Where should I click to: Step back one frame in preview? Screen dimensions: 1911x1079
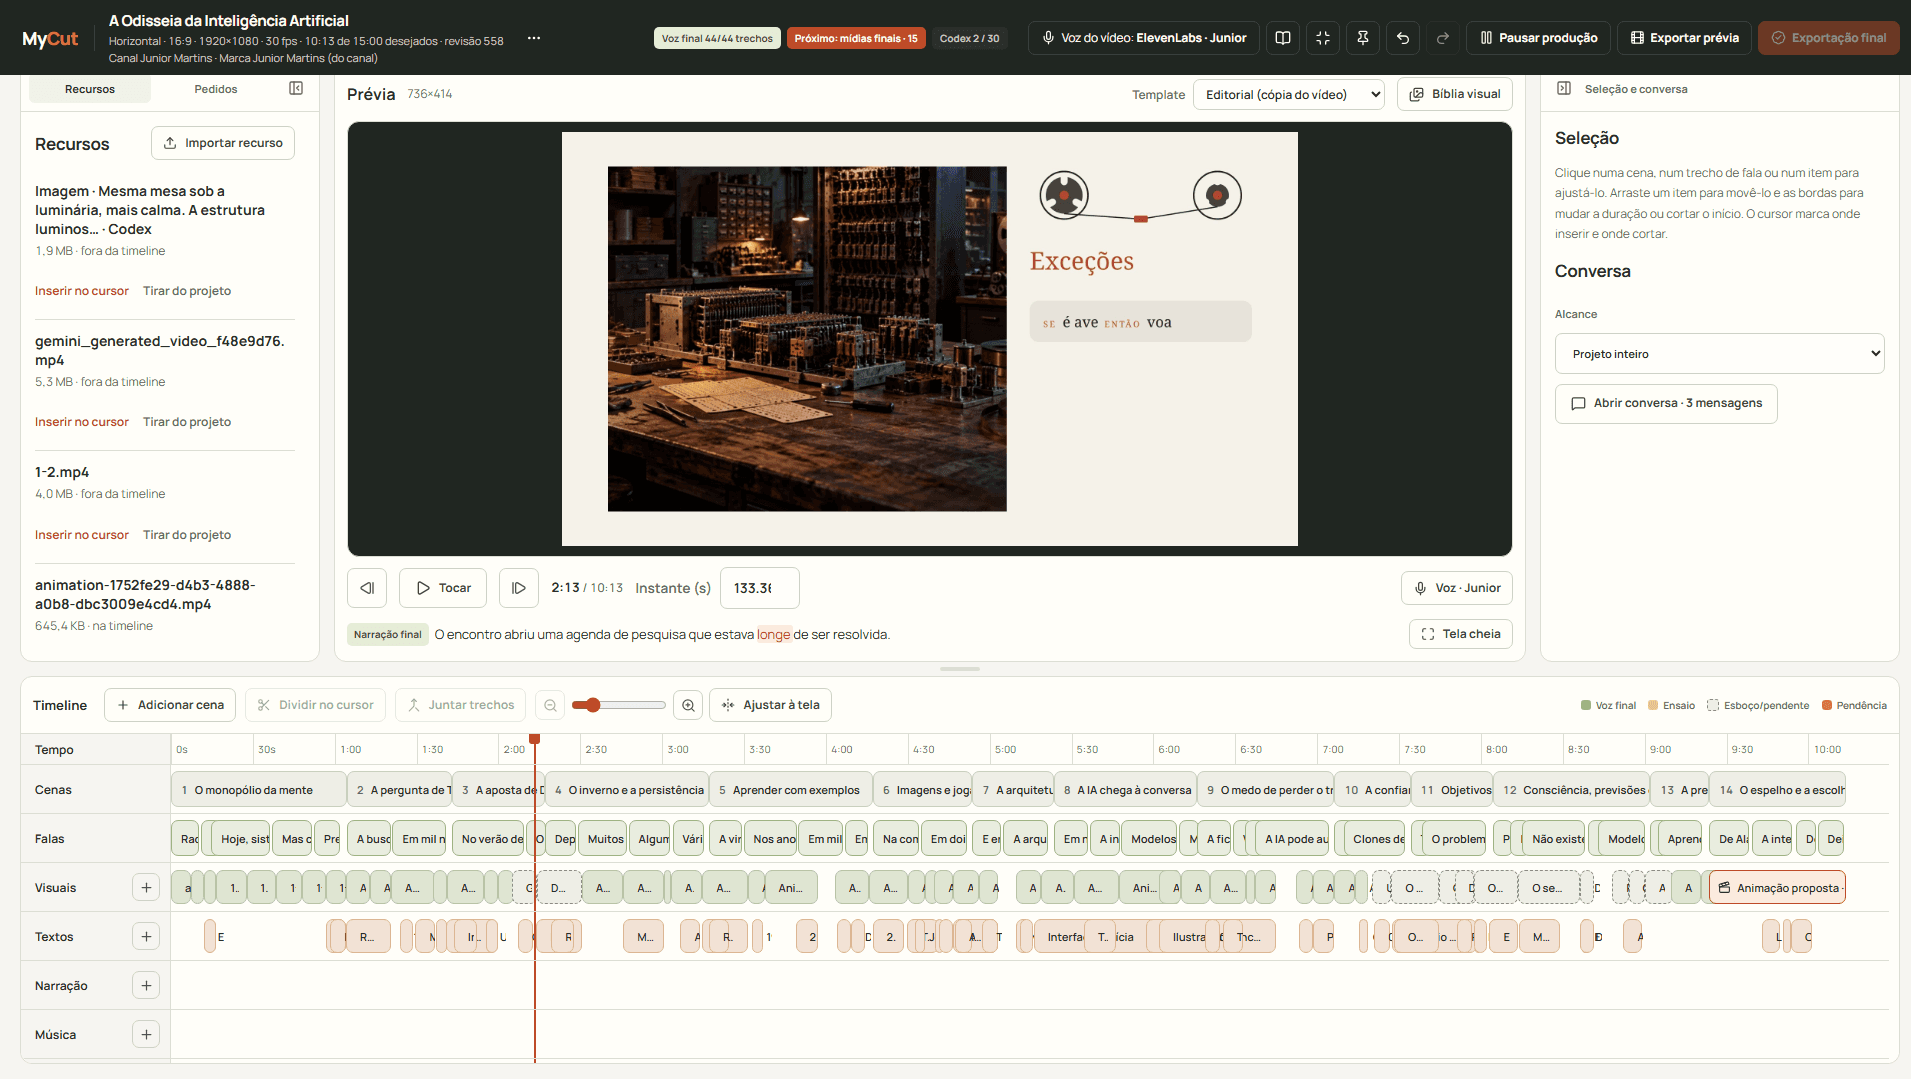(367, 588)
